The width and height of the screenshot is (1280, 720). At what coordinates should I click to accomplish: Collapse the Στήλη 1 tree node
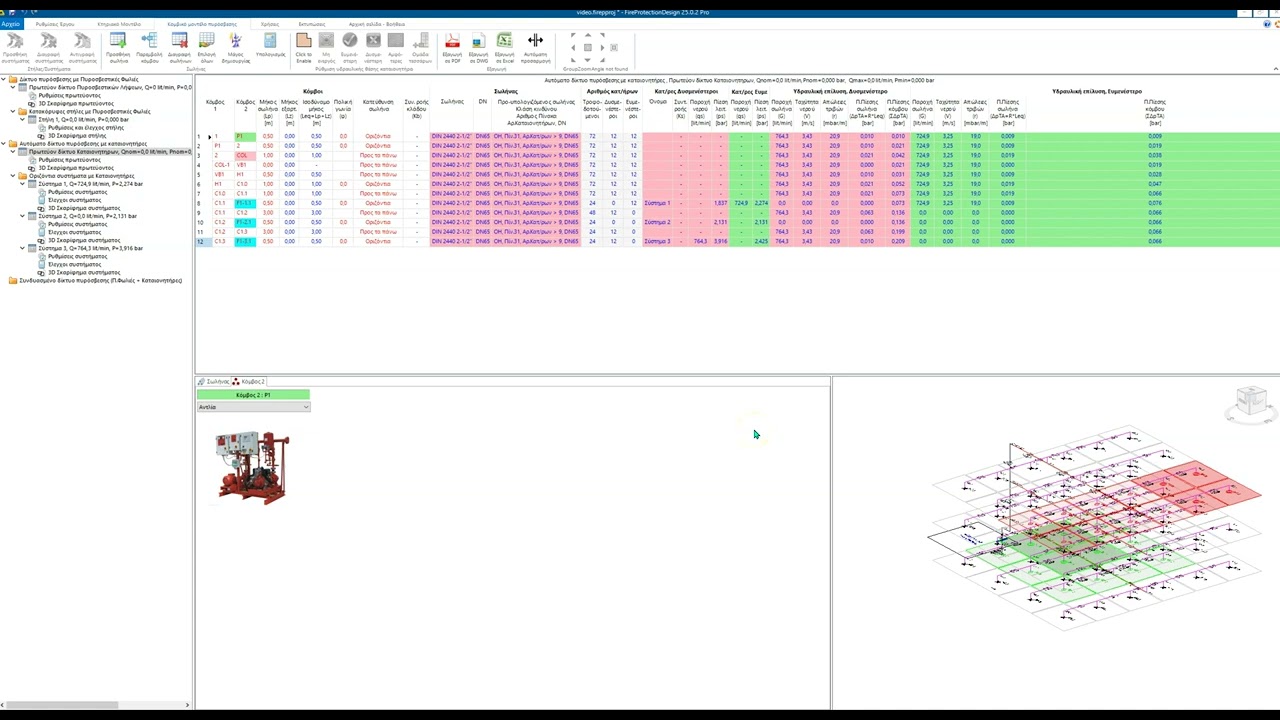22,119
